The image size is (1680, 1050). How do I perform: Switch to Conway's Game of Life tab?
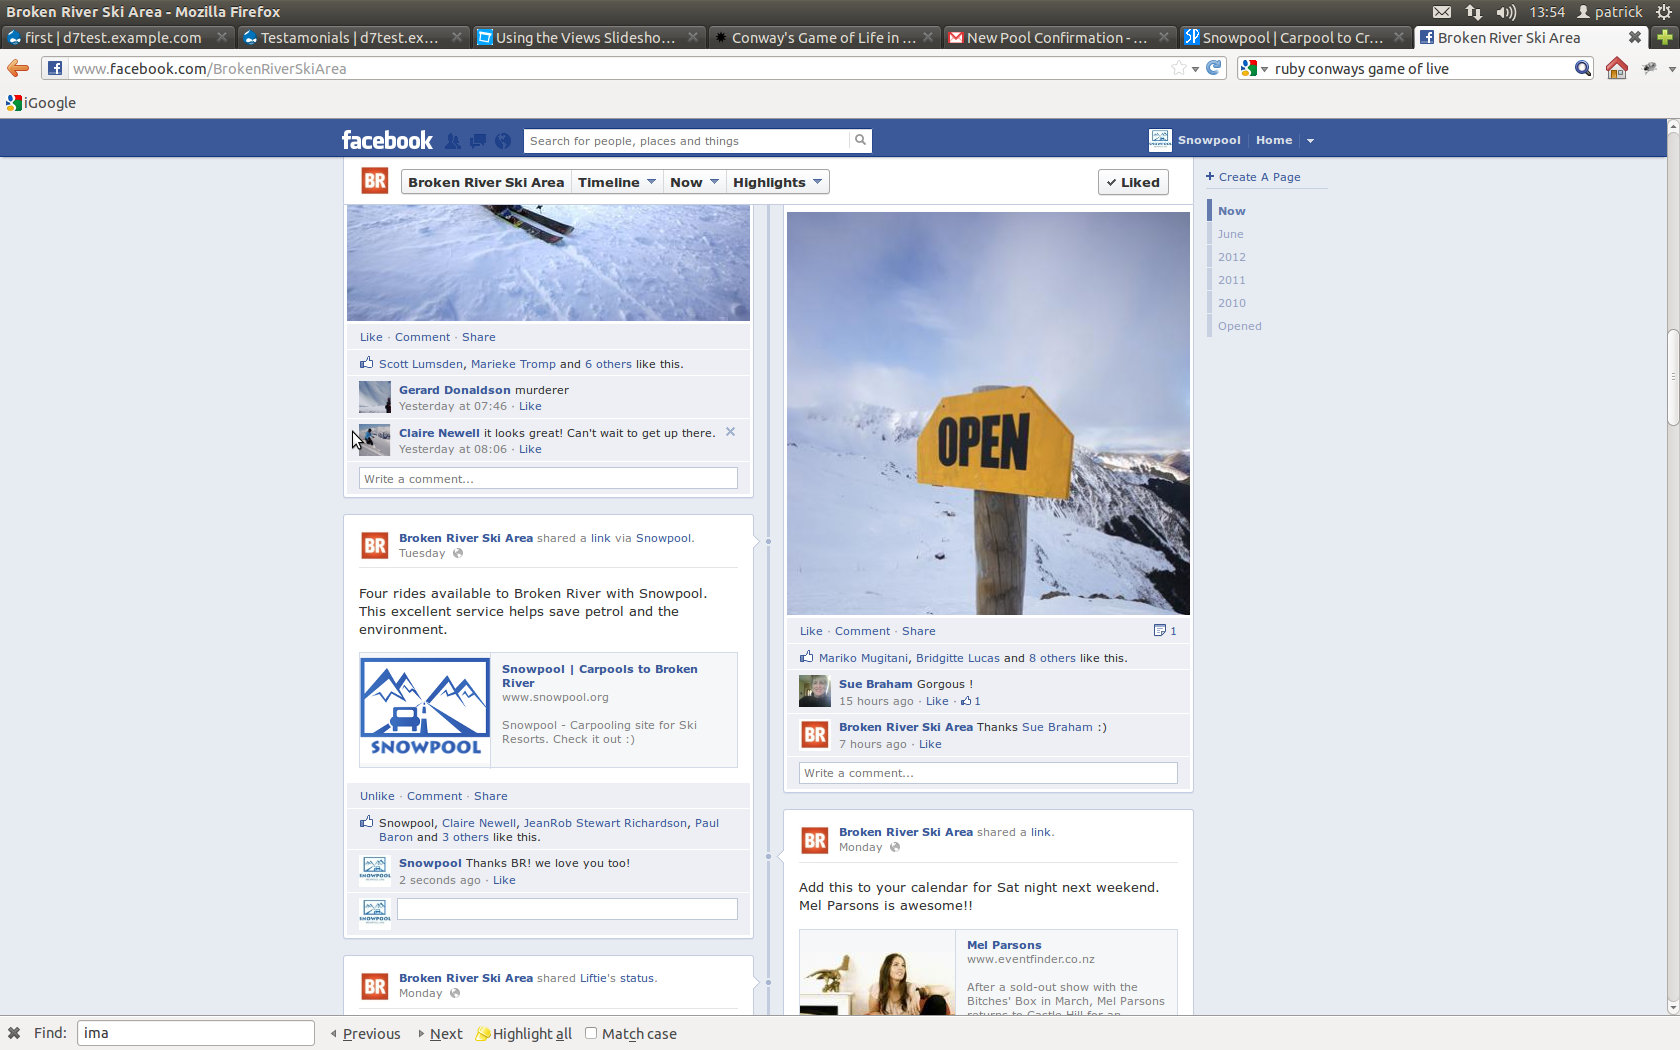(x=823, y=37)
